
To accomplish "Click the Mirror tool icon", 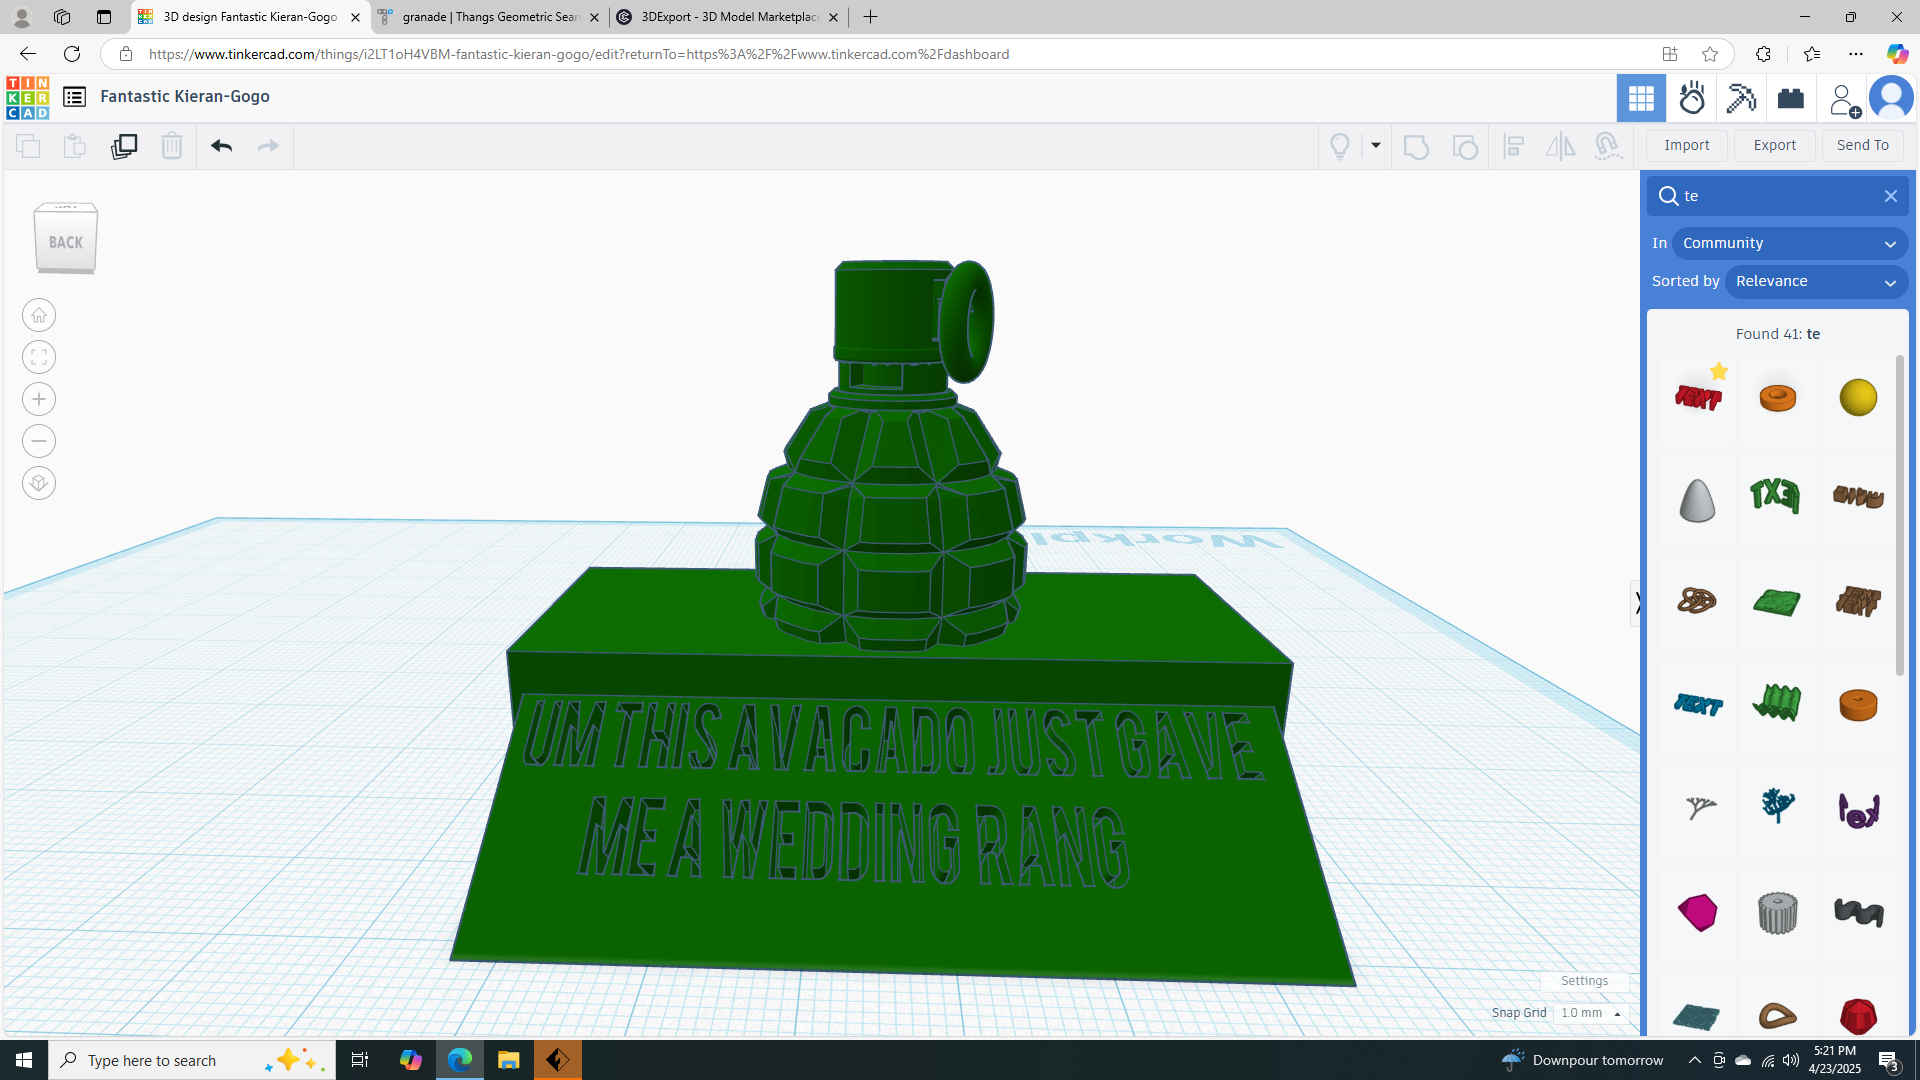I will coord(1560,147).
